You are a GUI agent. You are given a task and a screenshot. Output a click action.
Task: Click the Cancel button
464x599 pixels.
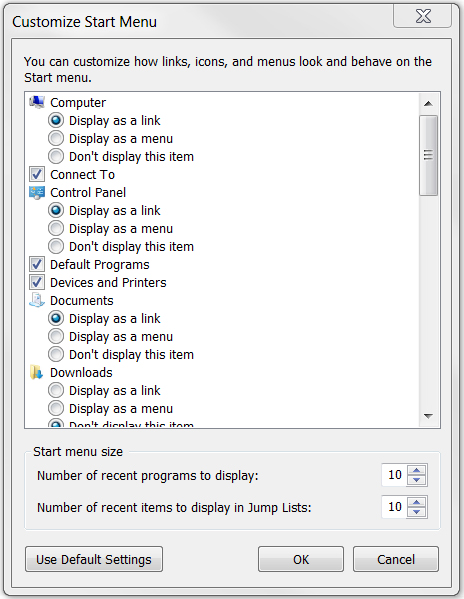pos(396,559)
